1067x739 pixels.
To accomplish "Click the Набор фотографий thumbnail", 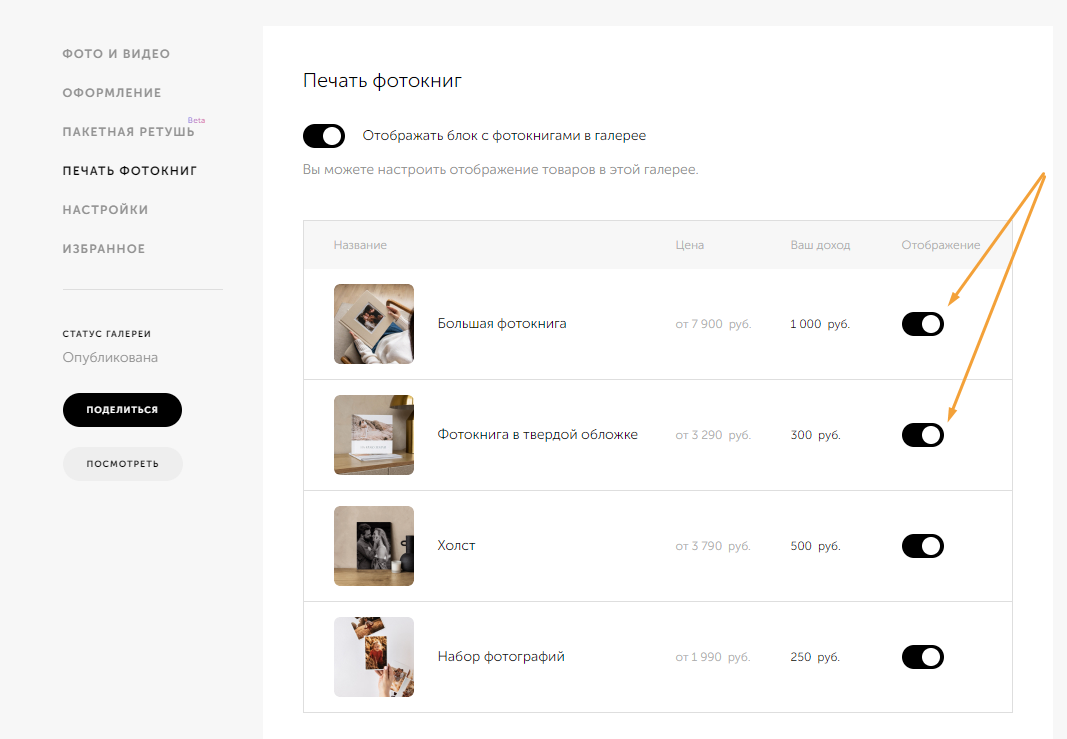I will point(373,657).
